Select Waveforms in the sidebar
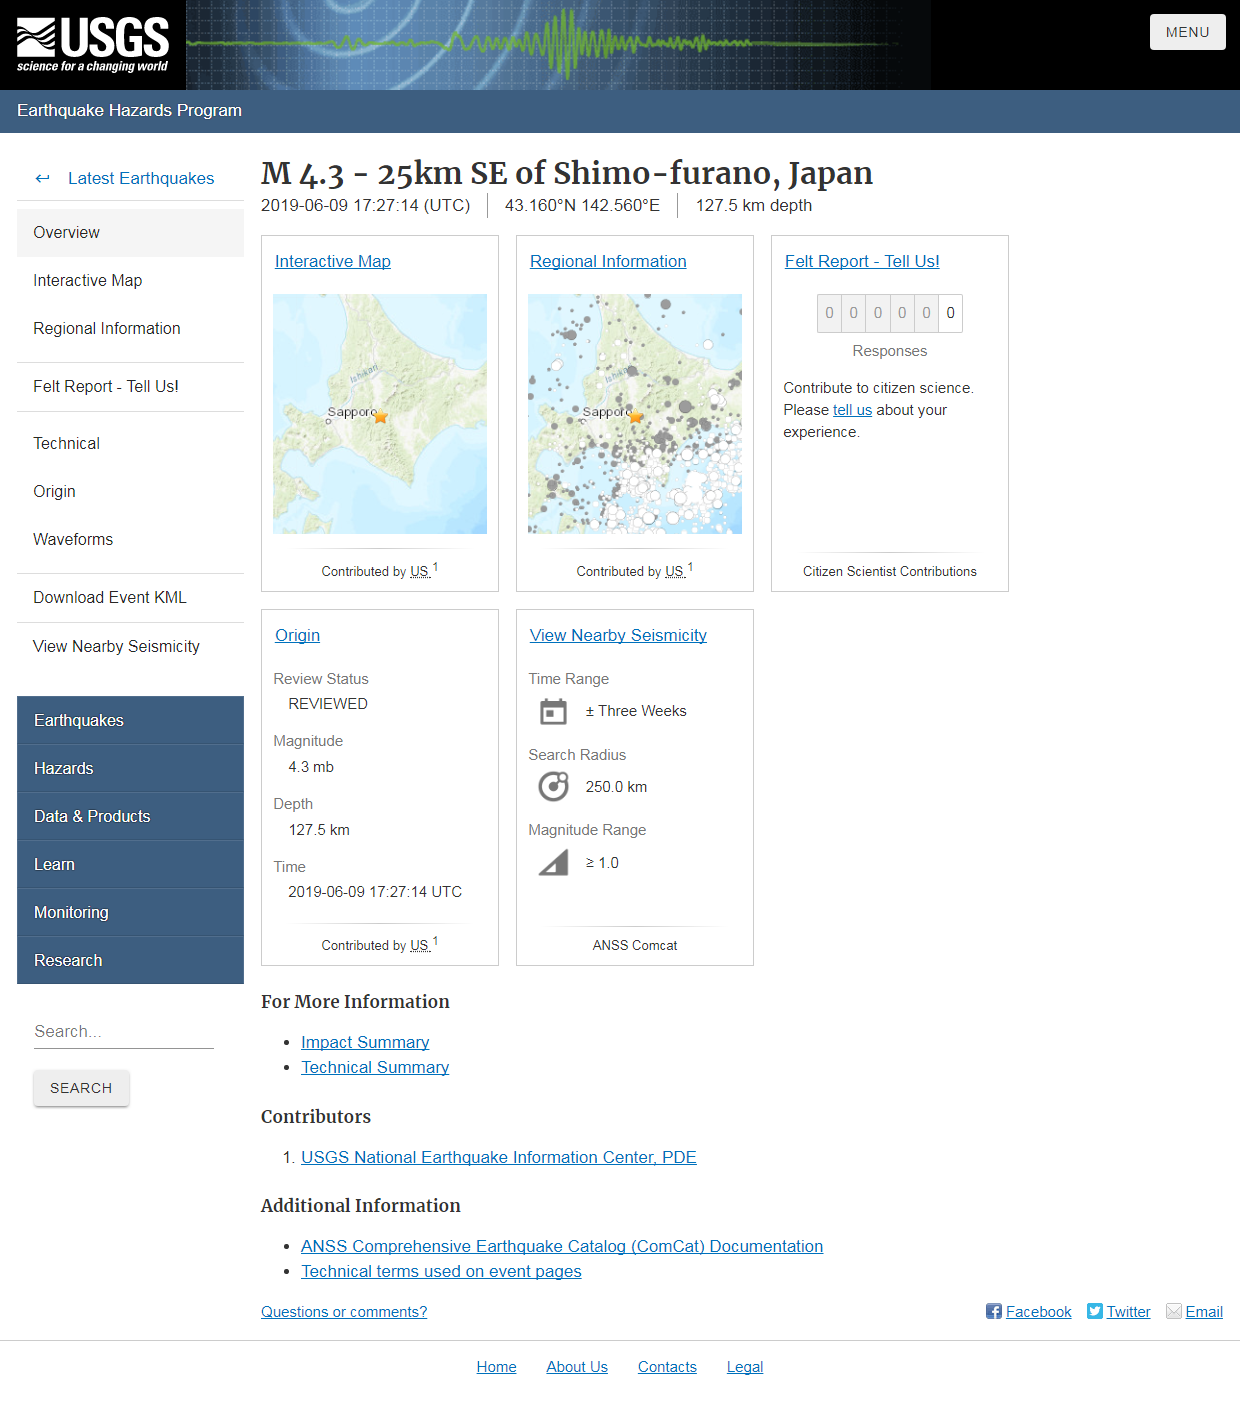Viewport: 1240px width, 1408px height. (x=73, y=539)
